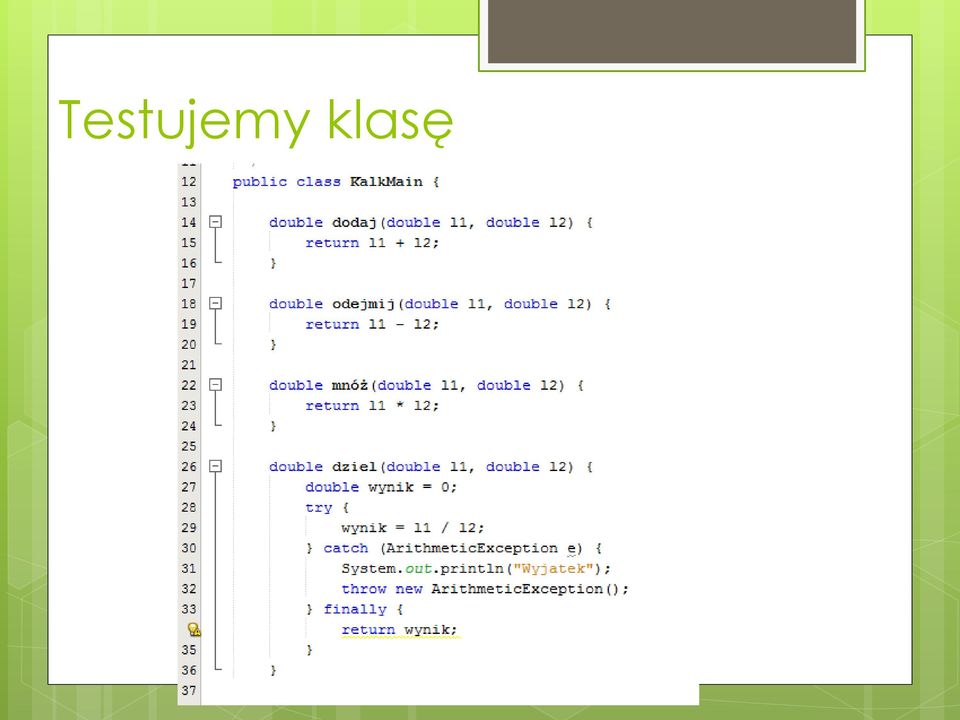
Task: Collapse the mnóż method fold marker
Action: [216, 385]
